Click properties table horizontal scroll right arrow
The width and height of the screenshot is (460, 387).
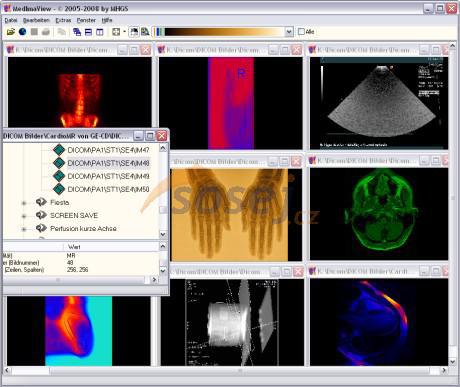tap(154, 279)
